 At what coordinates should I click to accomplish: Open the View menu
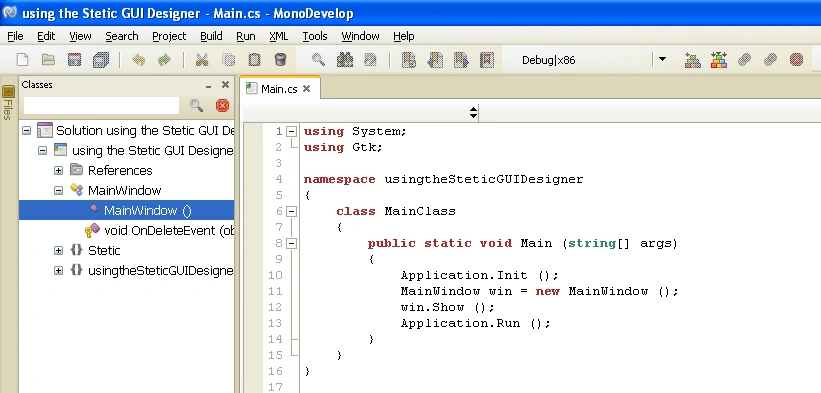click(x=80, y=36)
